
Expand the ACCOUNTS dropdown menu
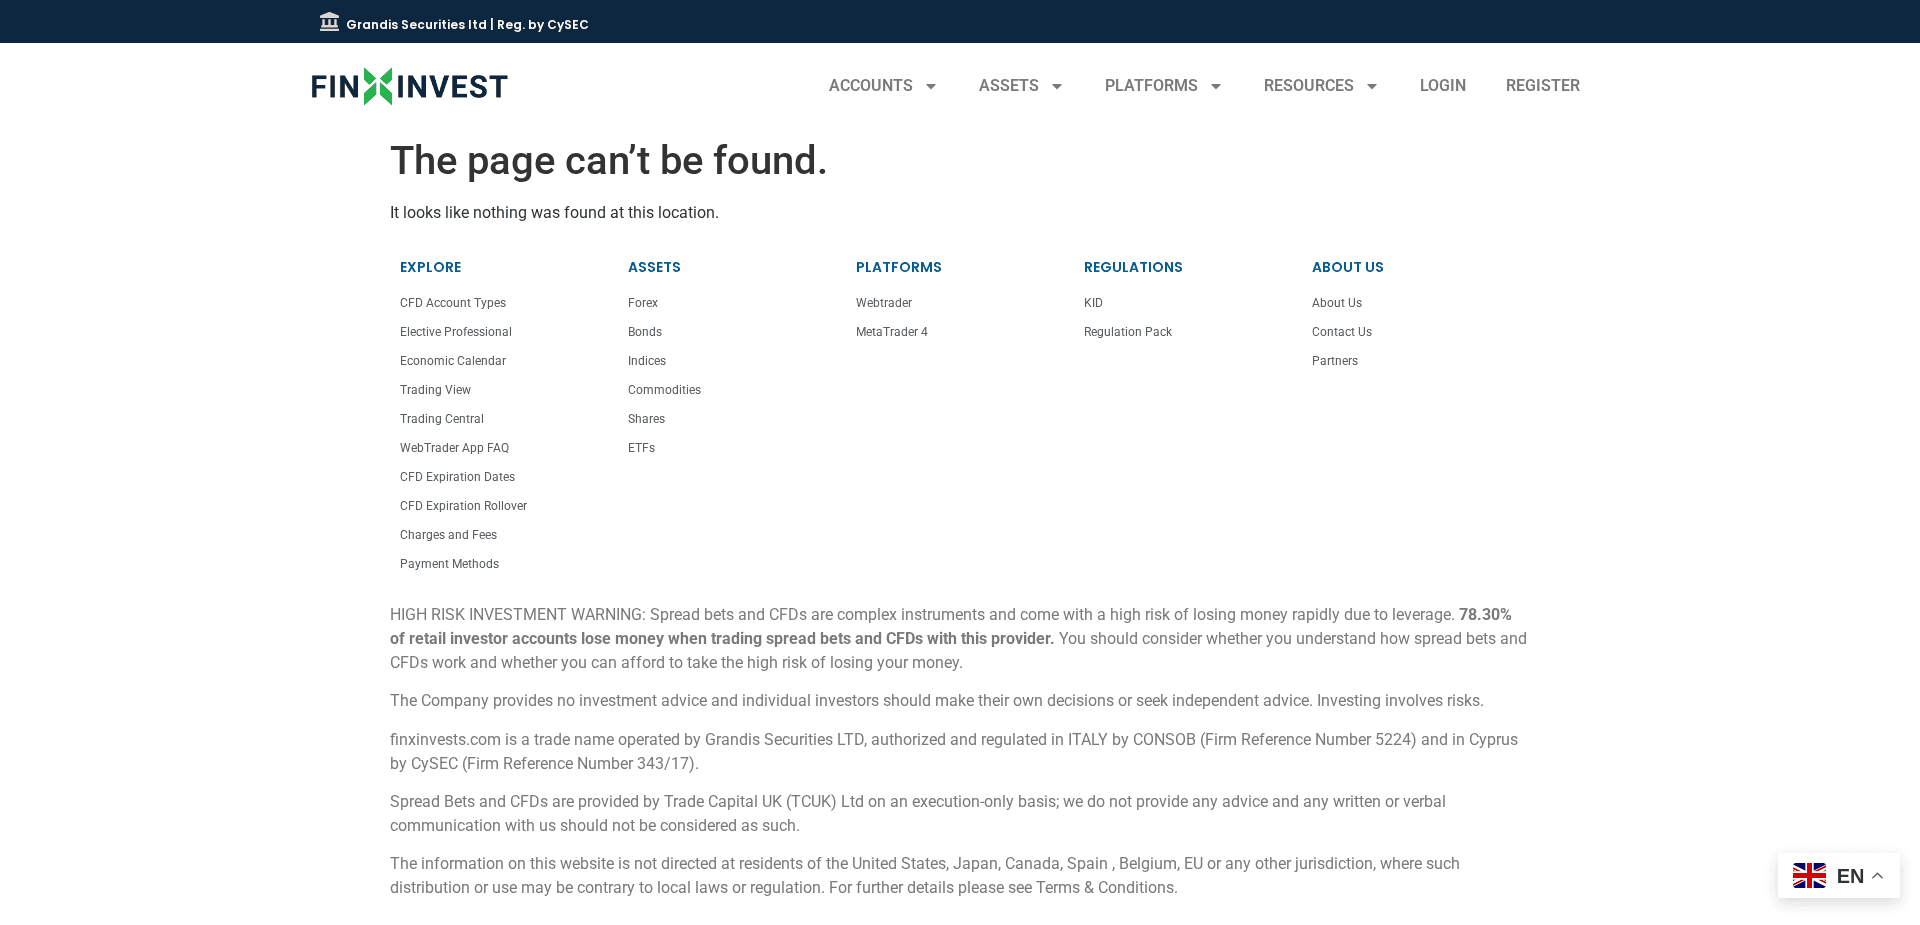point(882,86)
